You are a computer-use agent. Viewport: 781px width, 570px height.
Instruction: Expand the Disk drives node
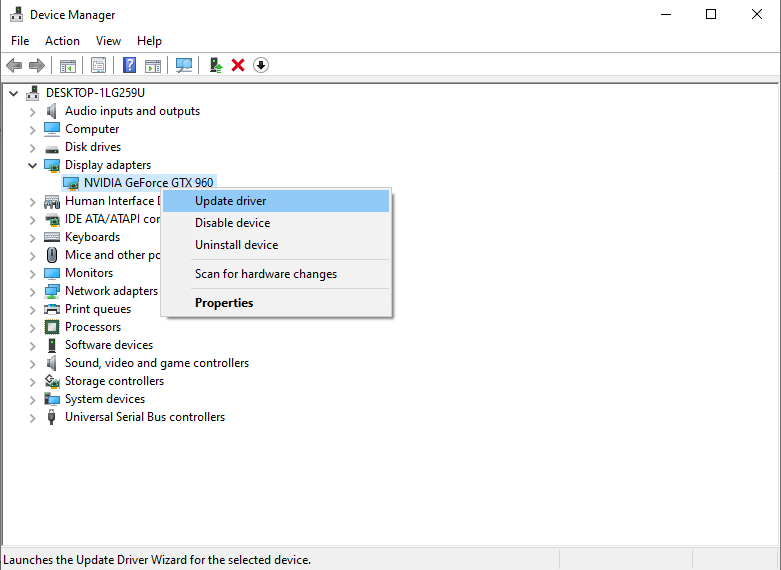(32, 148)
